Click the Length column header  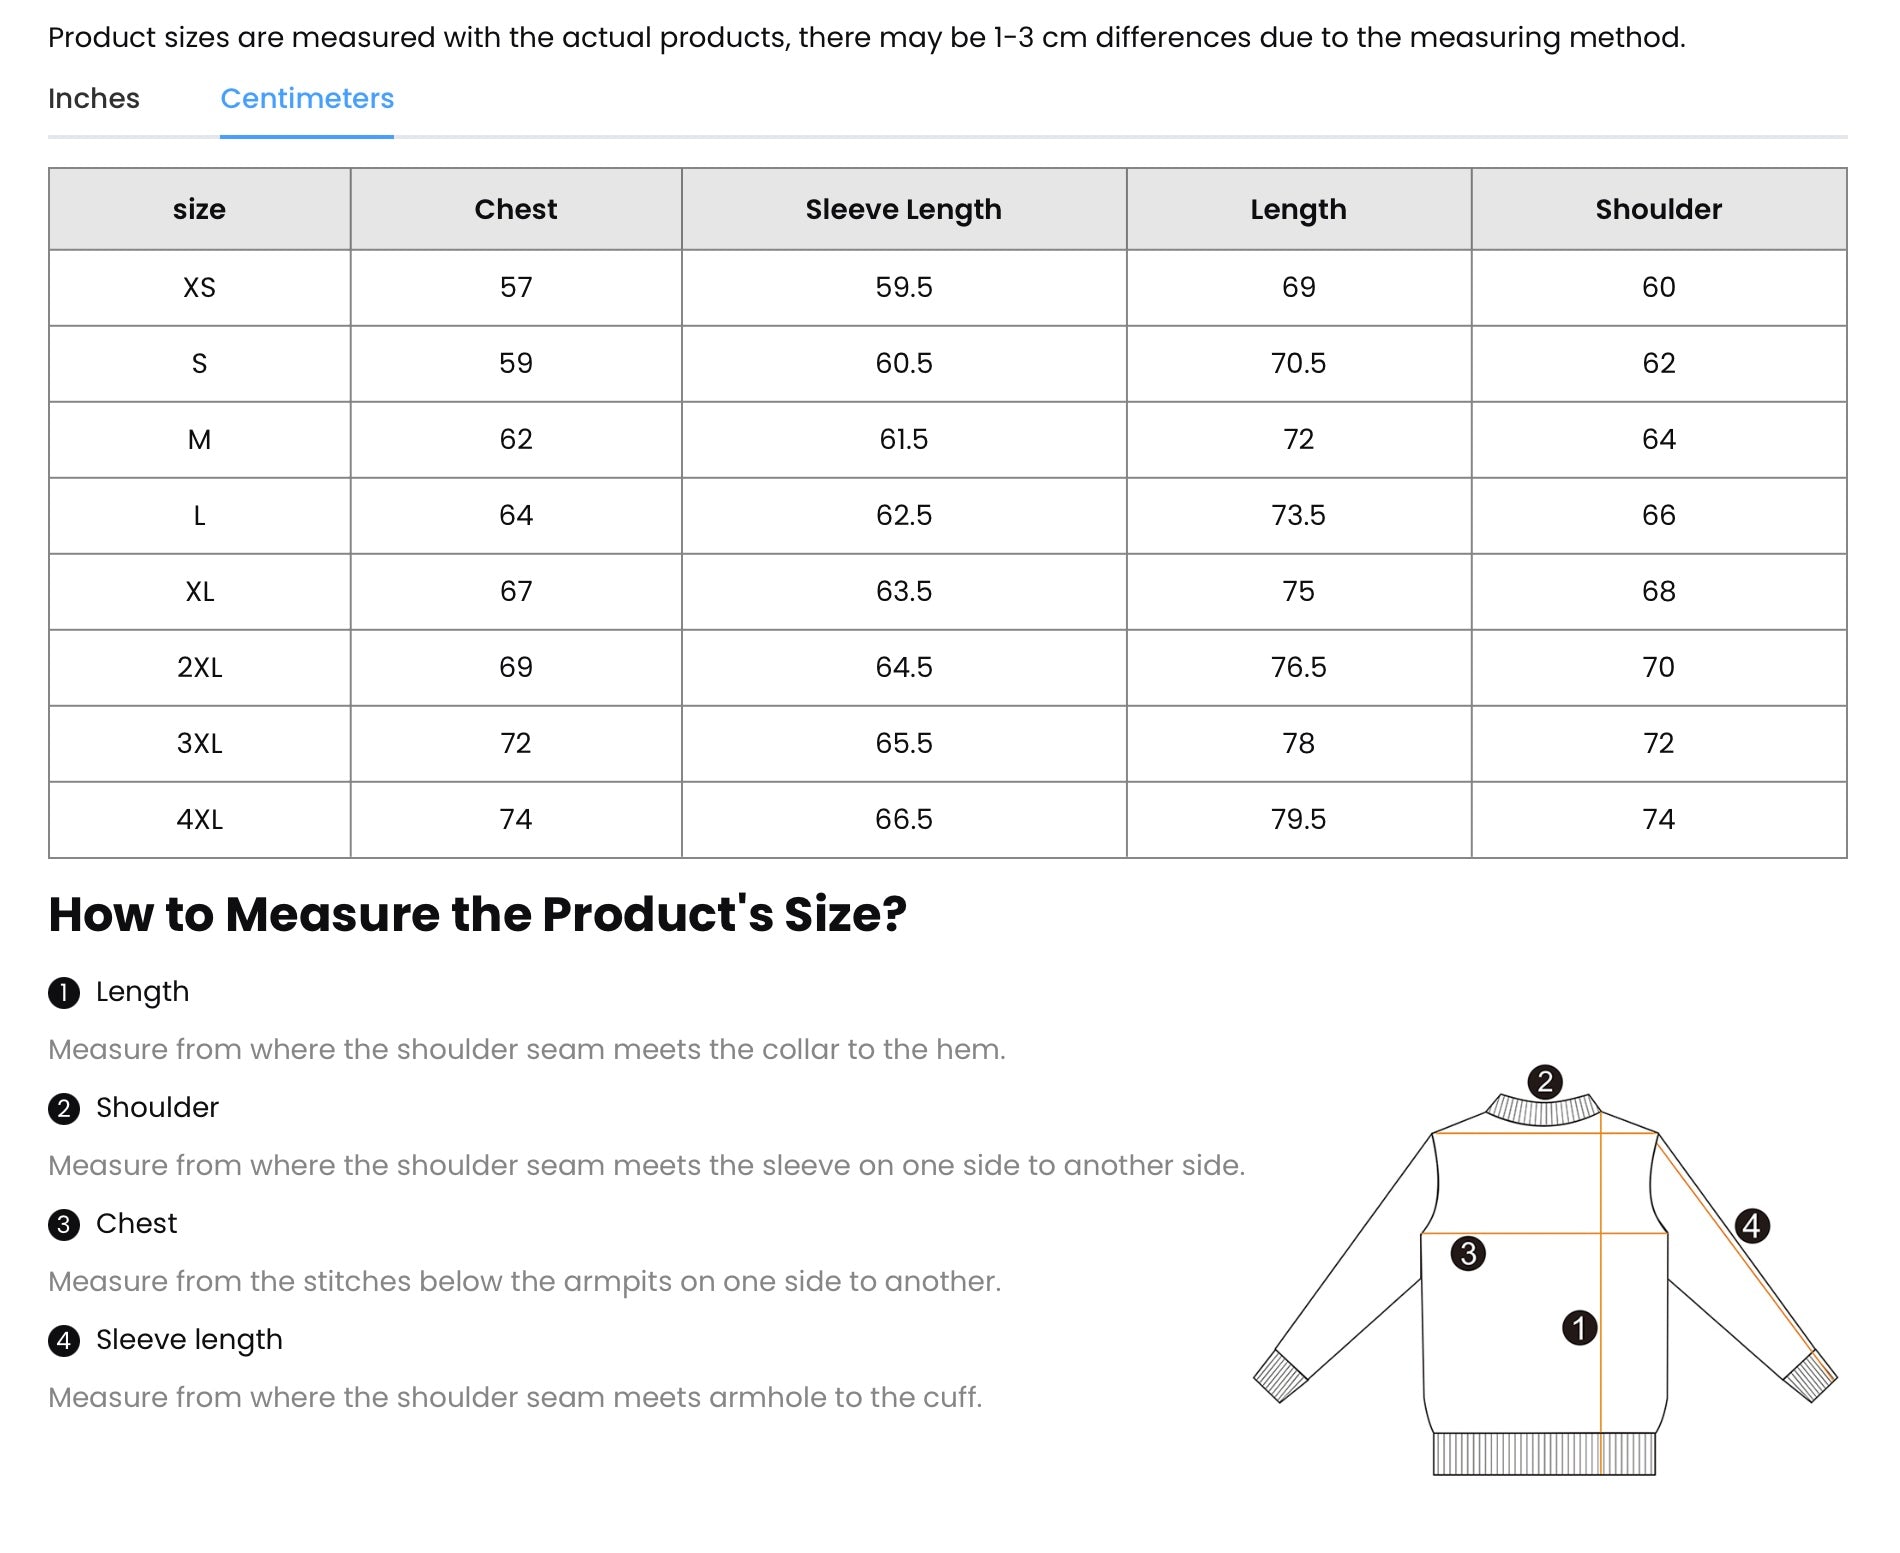pos(1298,209)
